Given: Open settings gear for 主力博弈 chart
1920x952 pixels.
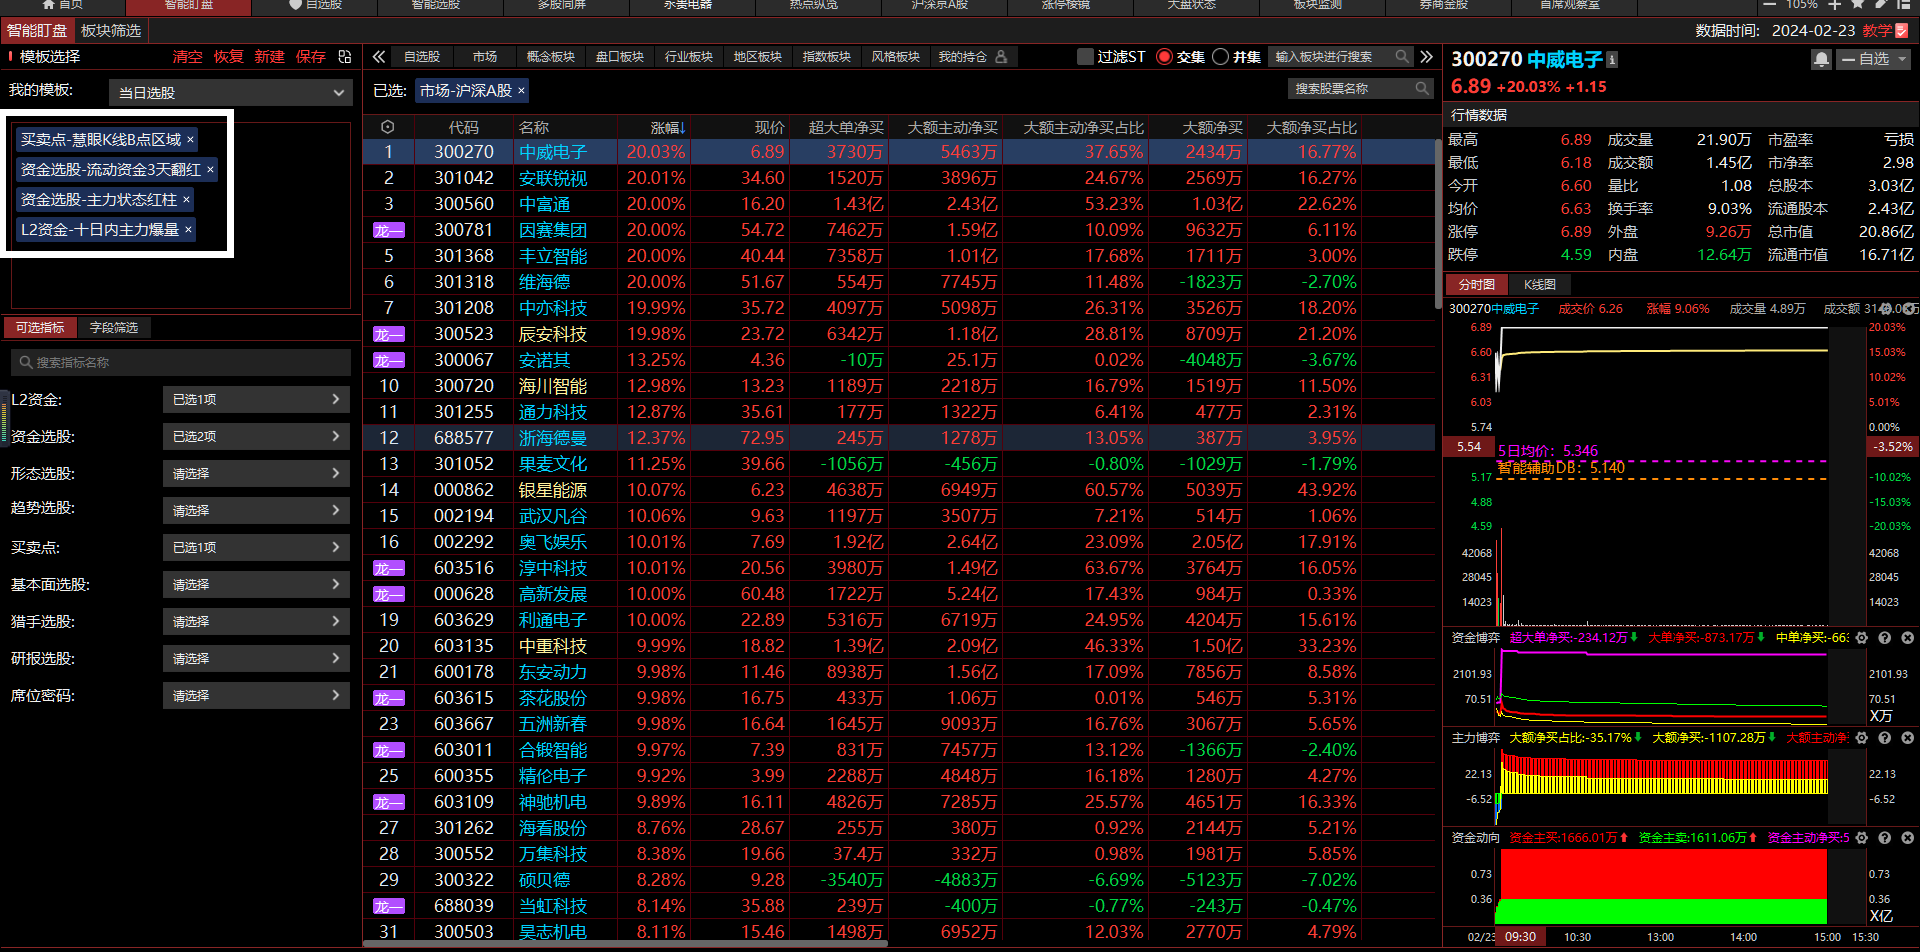Looking at the screenshot, I should (x=1862, y=738).
